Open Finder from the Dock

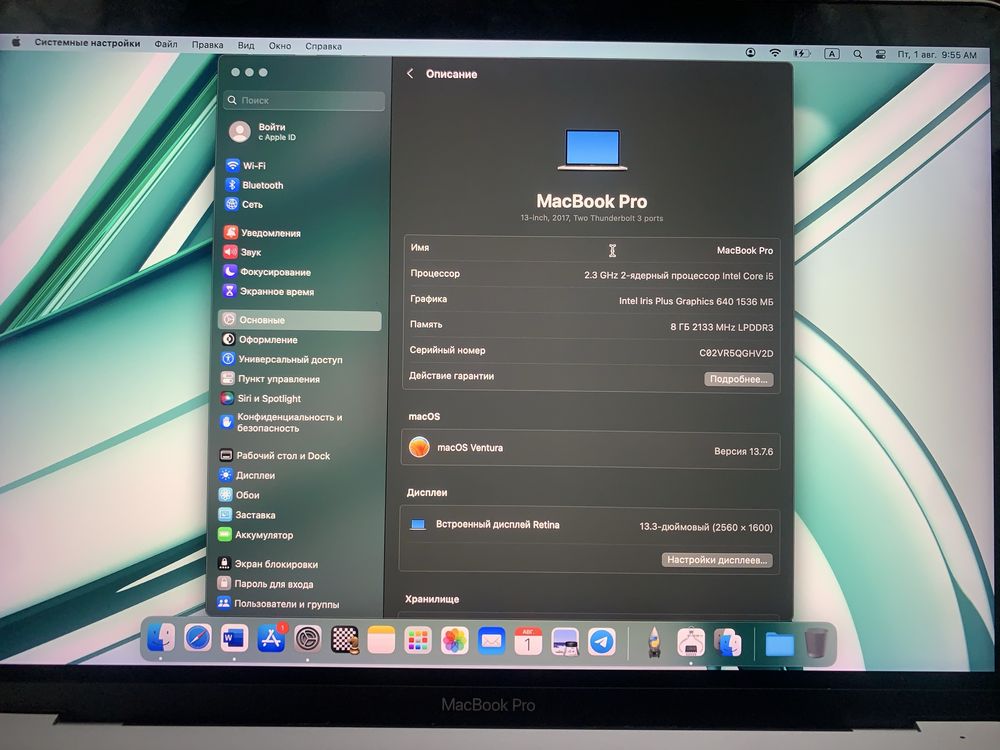(x=161, y=637)
